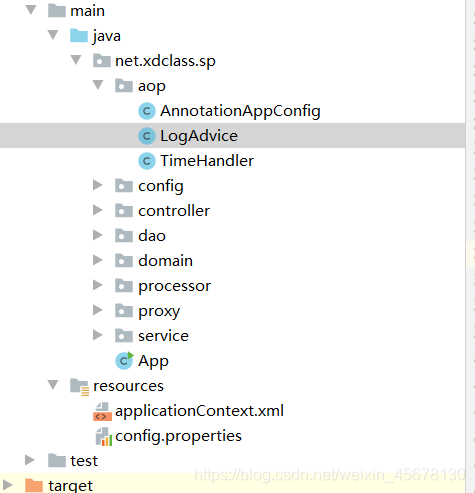Click the processor package icon
Viewport: 475px width, 493px height.
(124, 286)
